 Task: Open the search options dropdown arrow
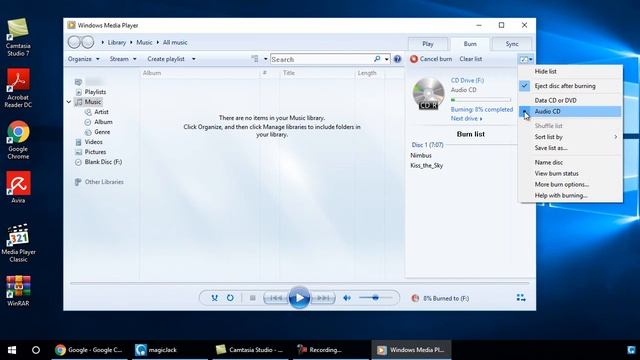coord(387,59)
